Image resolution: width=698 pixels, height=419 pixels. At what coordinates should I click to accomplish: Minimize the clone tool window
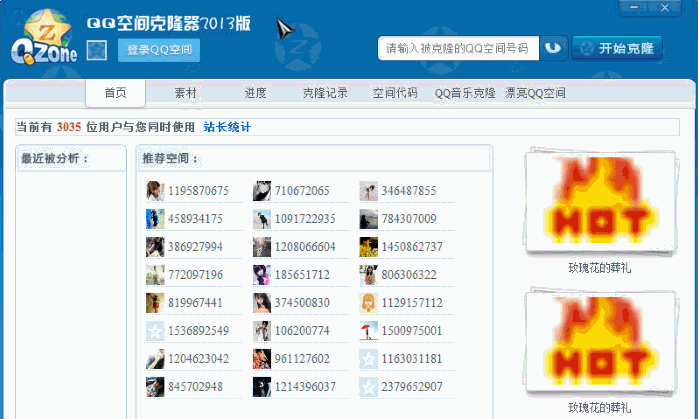pos(634,8)
